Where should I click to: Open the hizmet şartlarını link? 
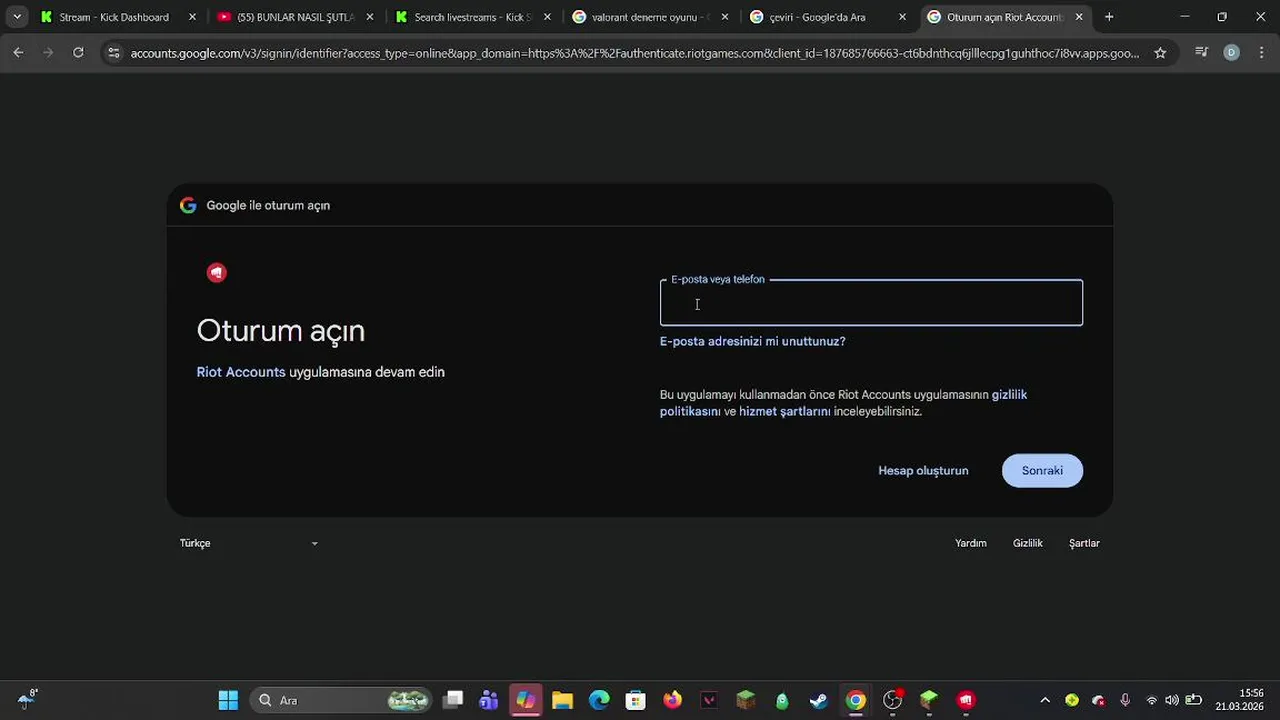click(784, 411)
